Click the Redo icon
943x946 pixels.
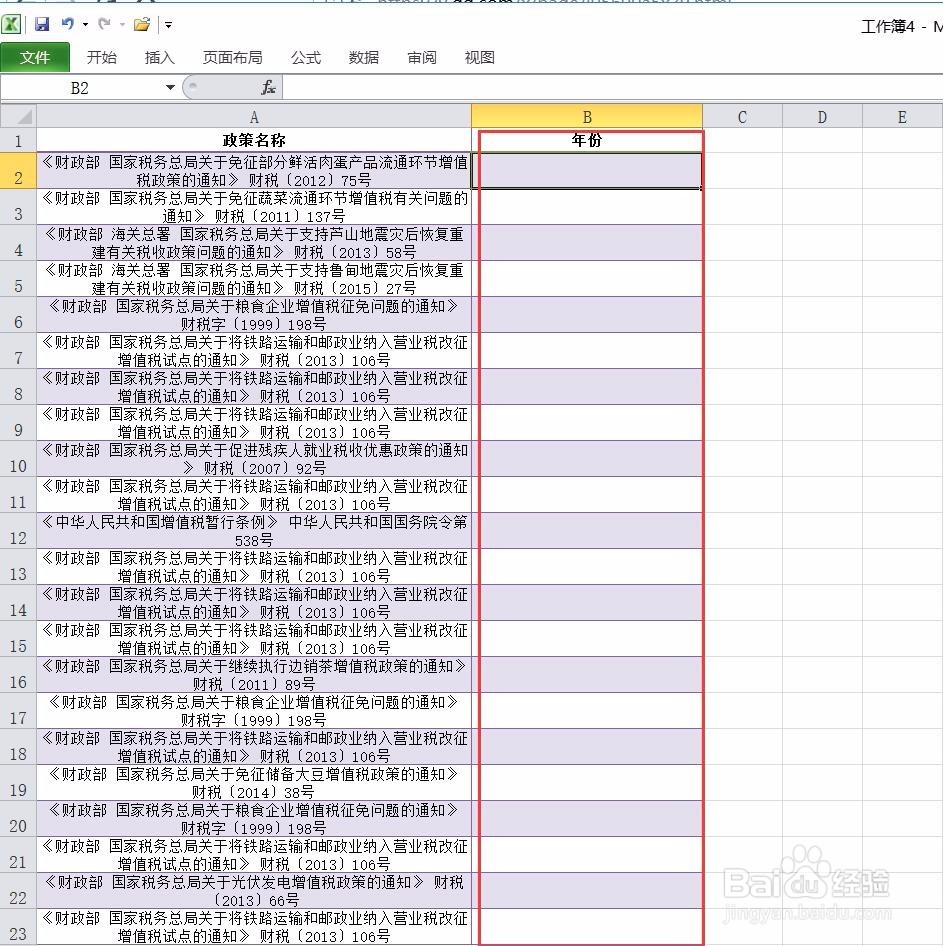click(105, 23)
